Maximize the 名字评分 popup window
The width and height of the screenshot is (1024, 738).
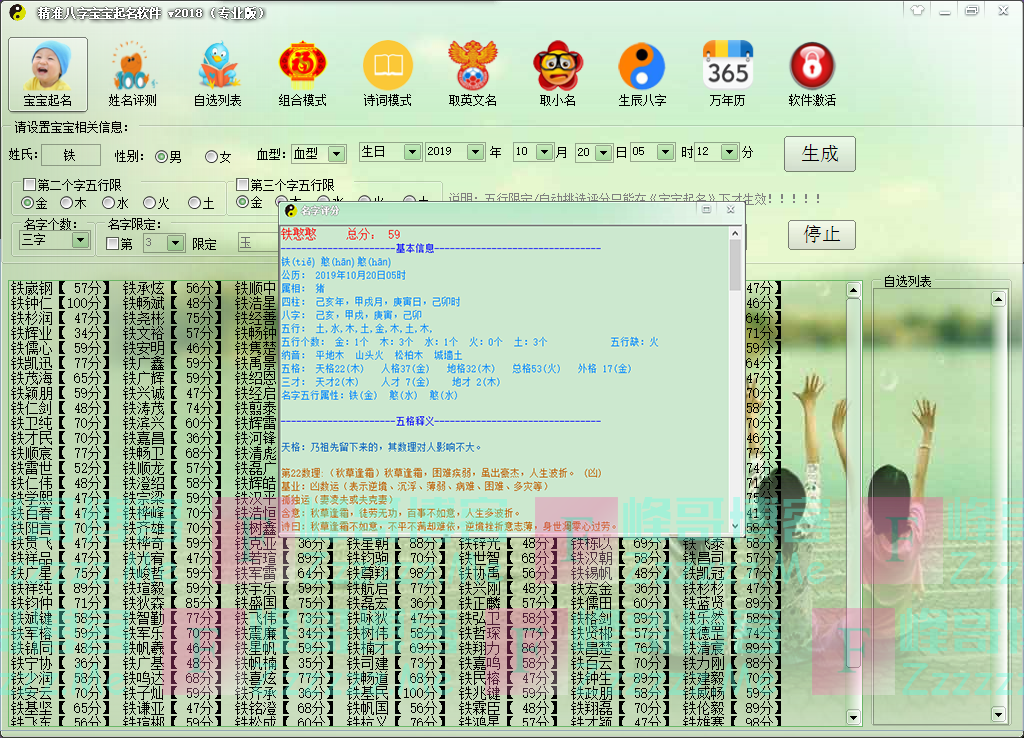(x=706, y=210)
